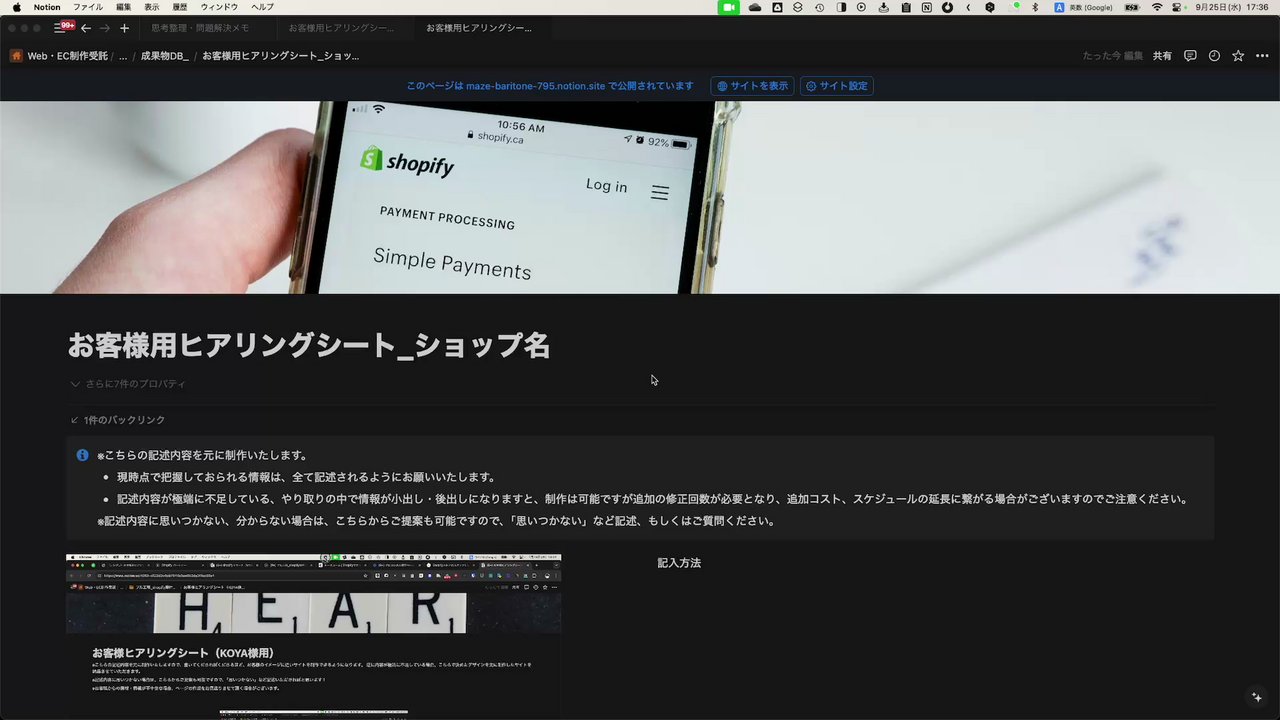Open Time Machine clock menu icon

point(820,7)
